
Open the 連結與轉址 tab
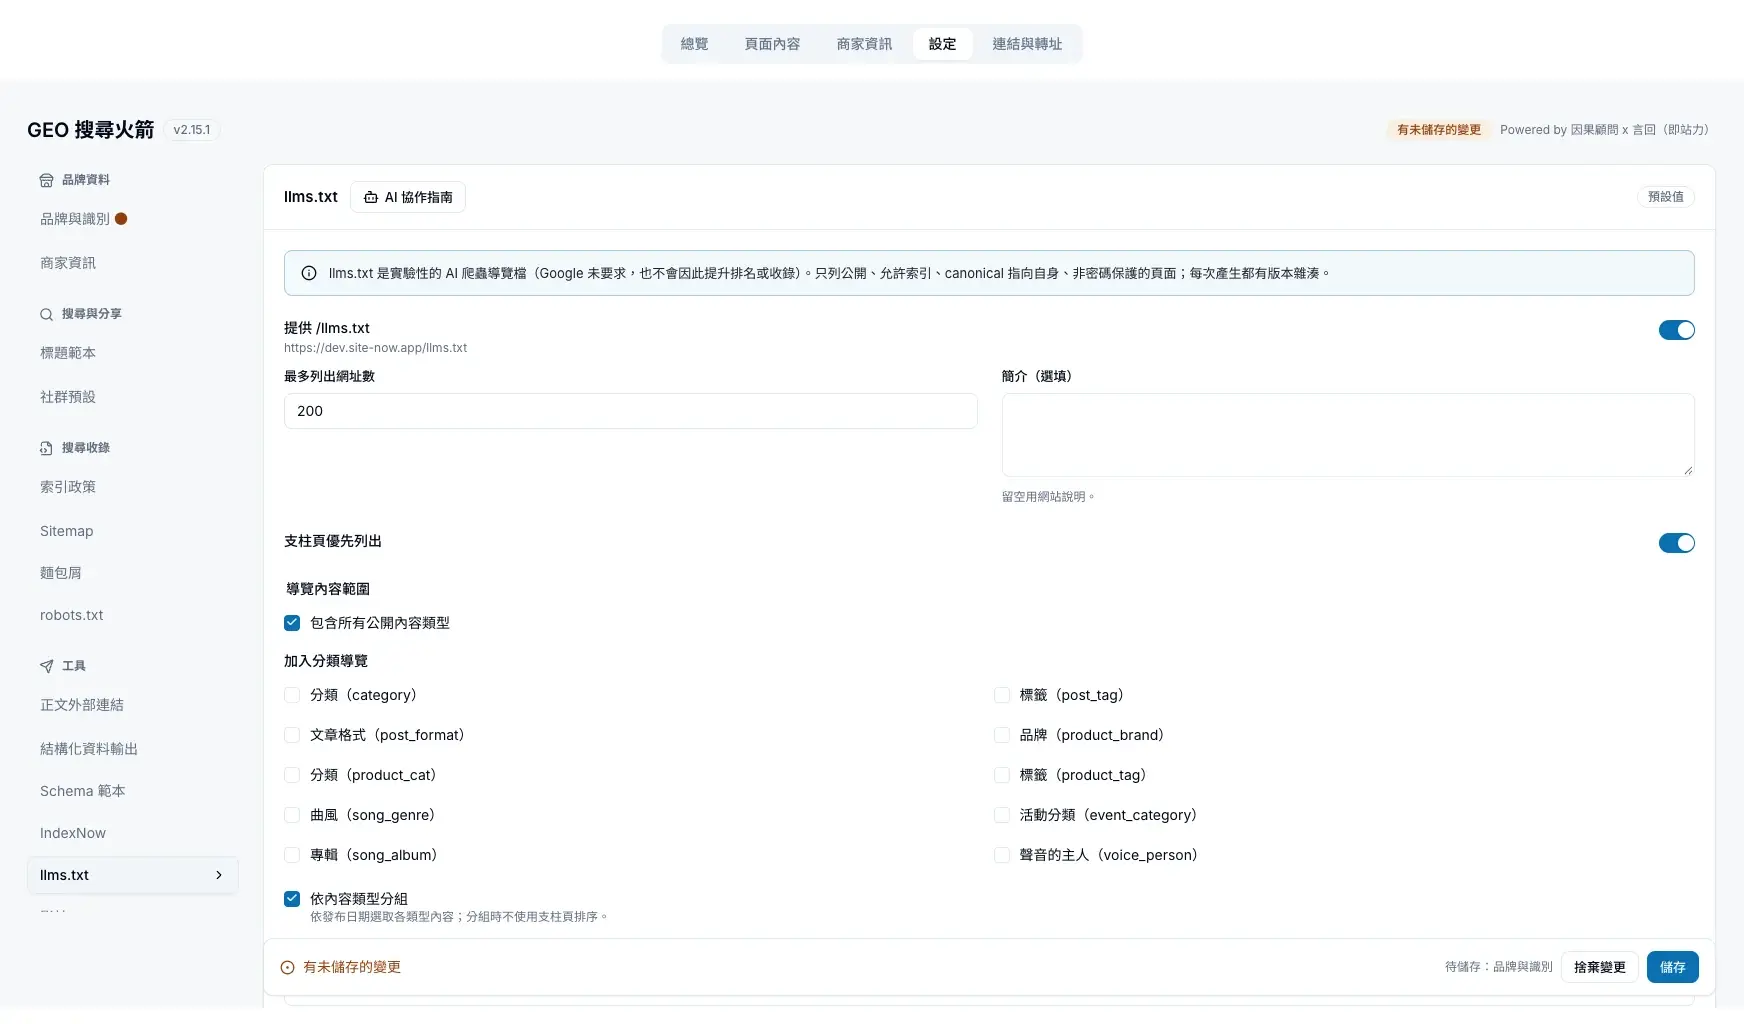click(1027, 44)
